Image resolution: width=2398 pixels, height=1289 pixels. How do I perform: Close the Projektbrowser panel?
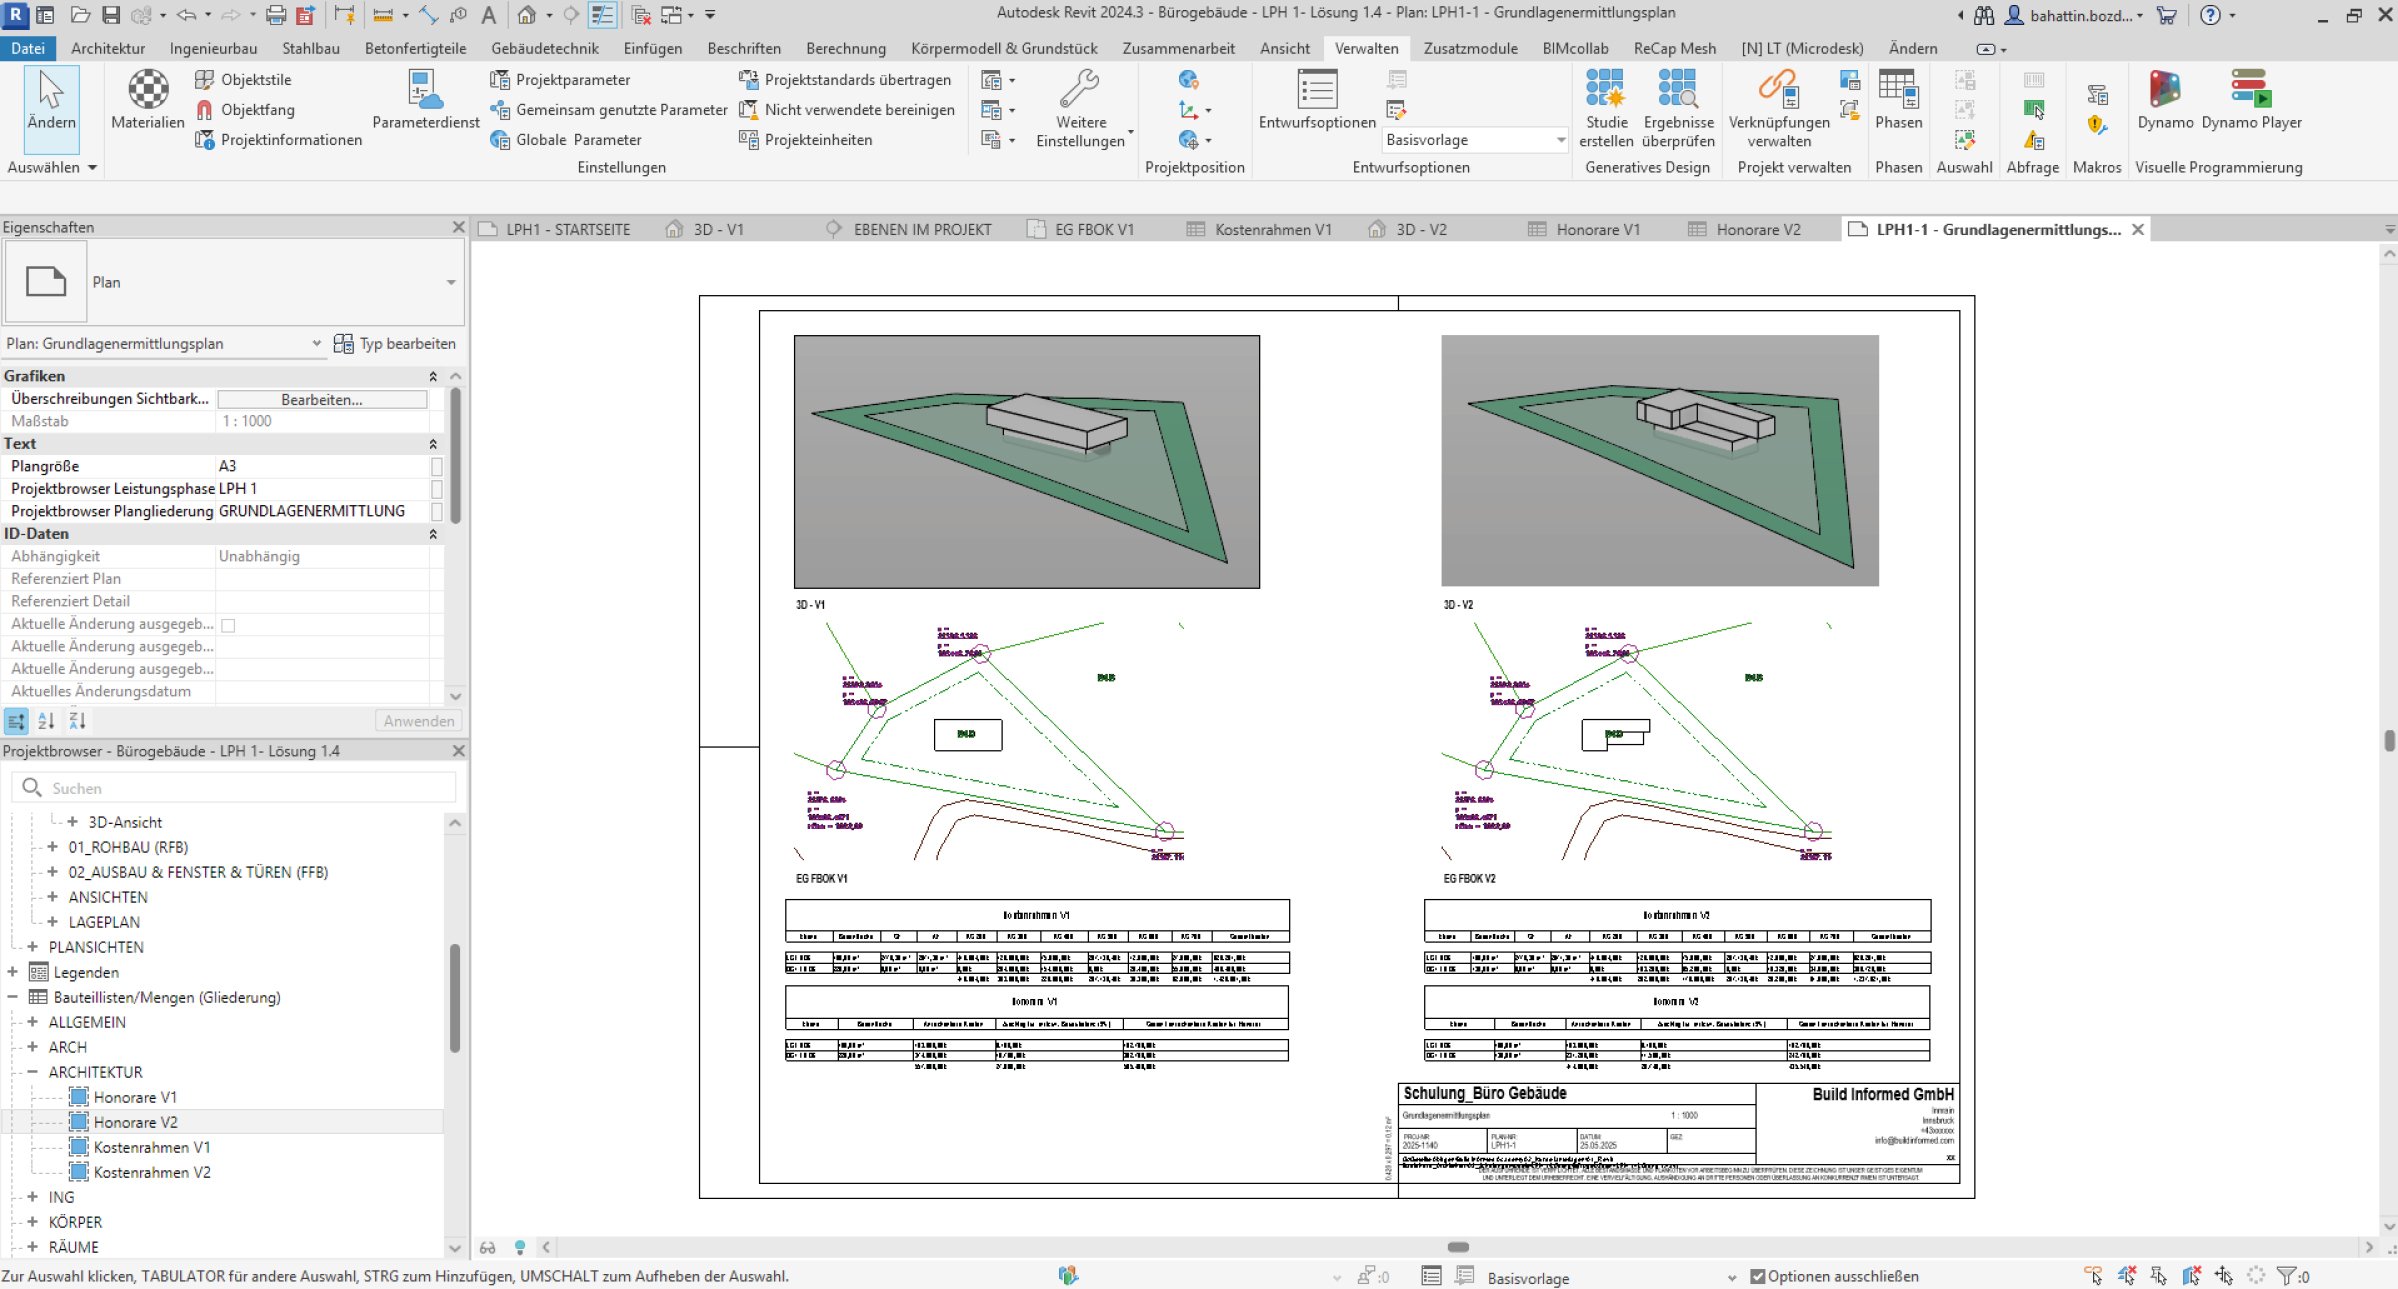point(458,751)
